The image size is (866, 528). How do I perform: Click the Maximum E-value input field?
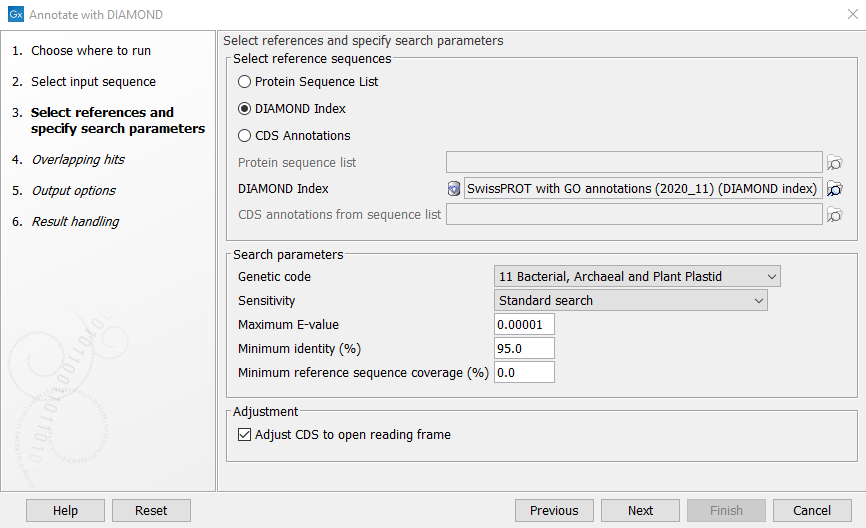524,325
